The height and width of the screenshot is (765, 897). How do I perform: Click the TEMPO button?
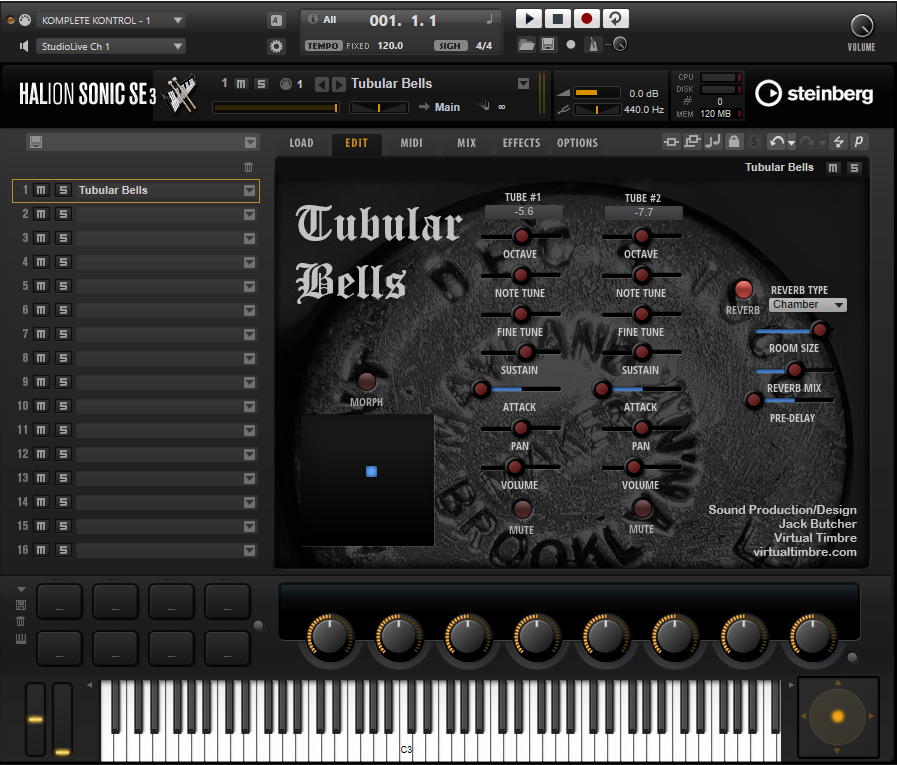(323, 46)
